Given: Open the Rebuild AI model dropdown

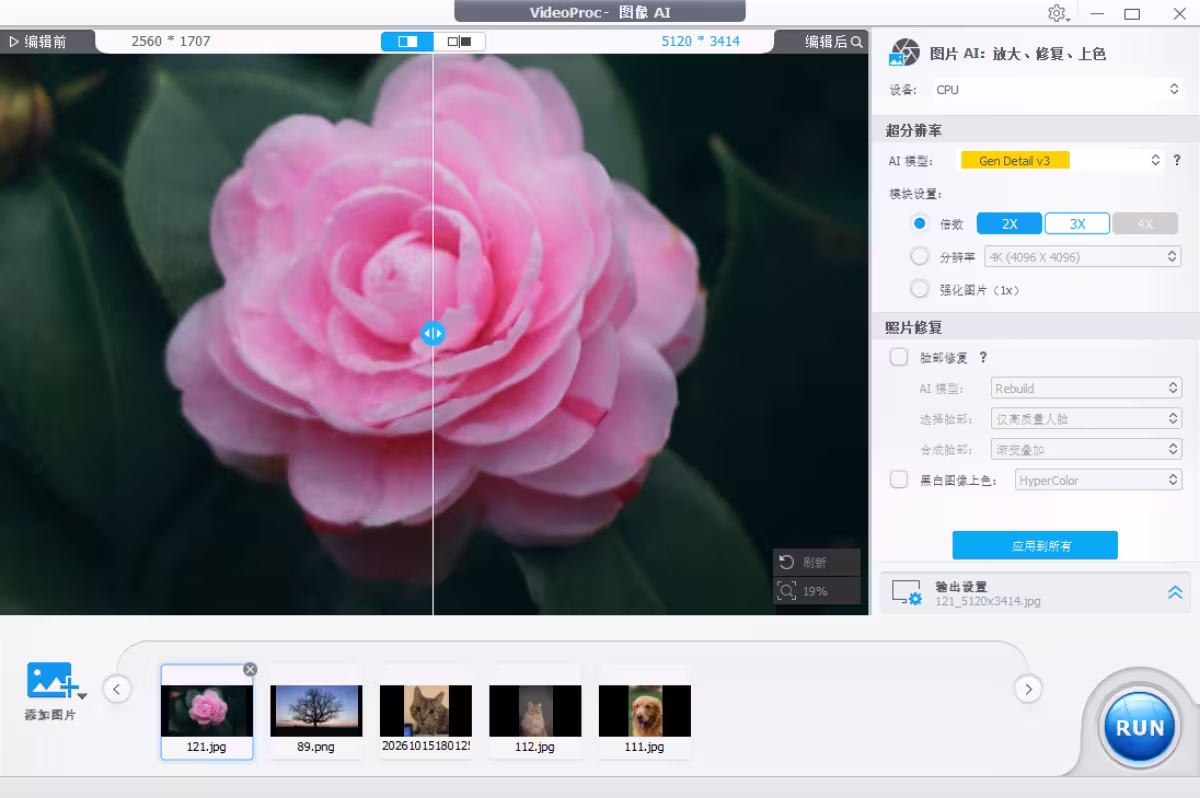Looking at the screenshot, I should coord(1086,388).
